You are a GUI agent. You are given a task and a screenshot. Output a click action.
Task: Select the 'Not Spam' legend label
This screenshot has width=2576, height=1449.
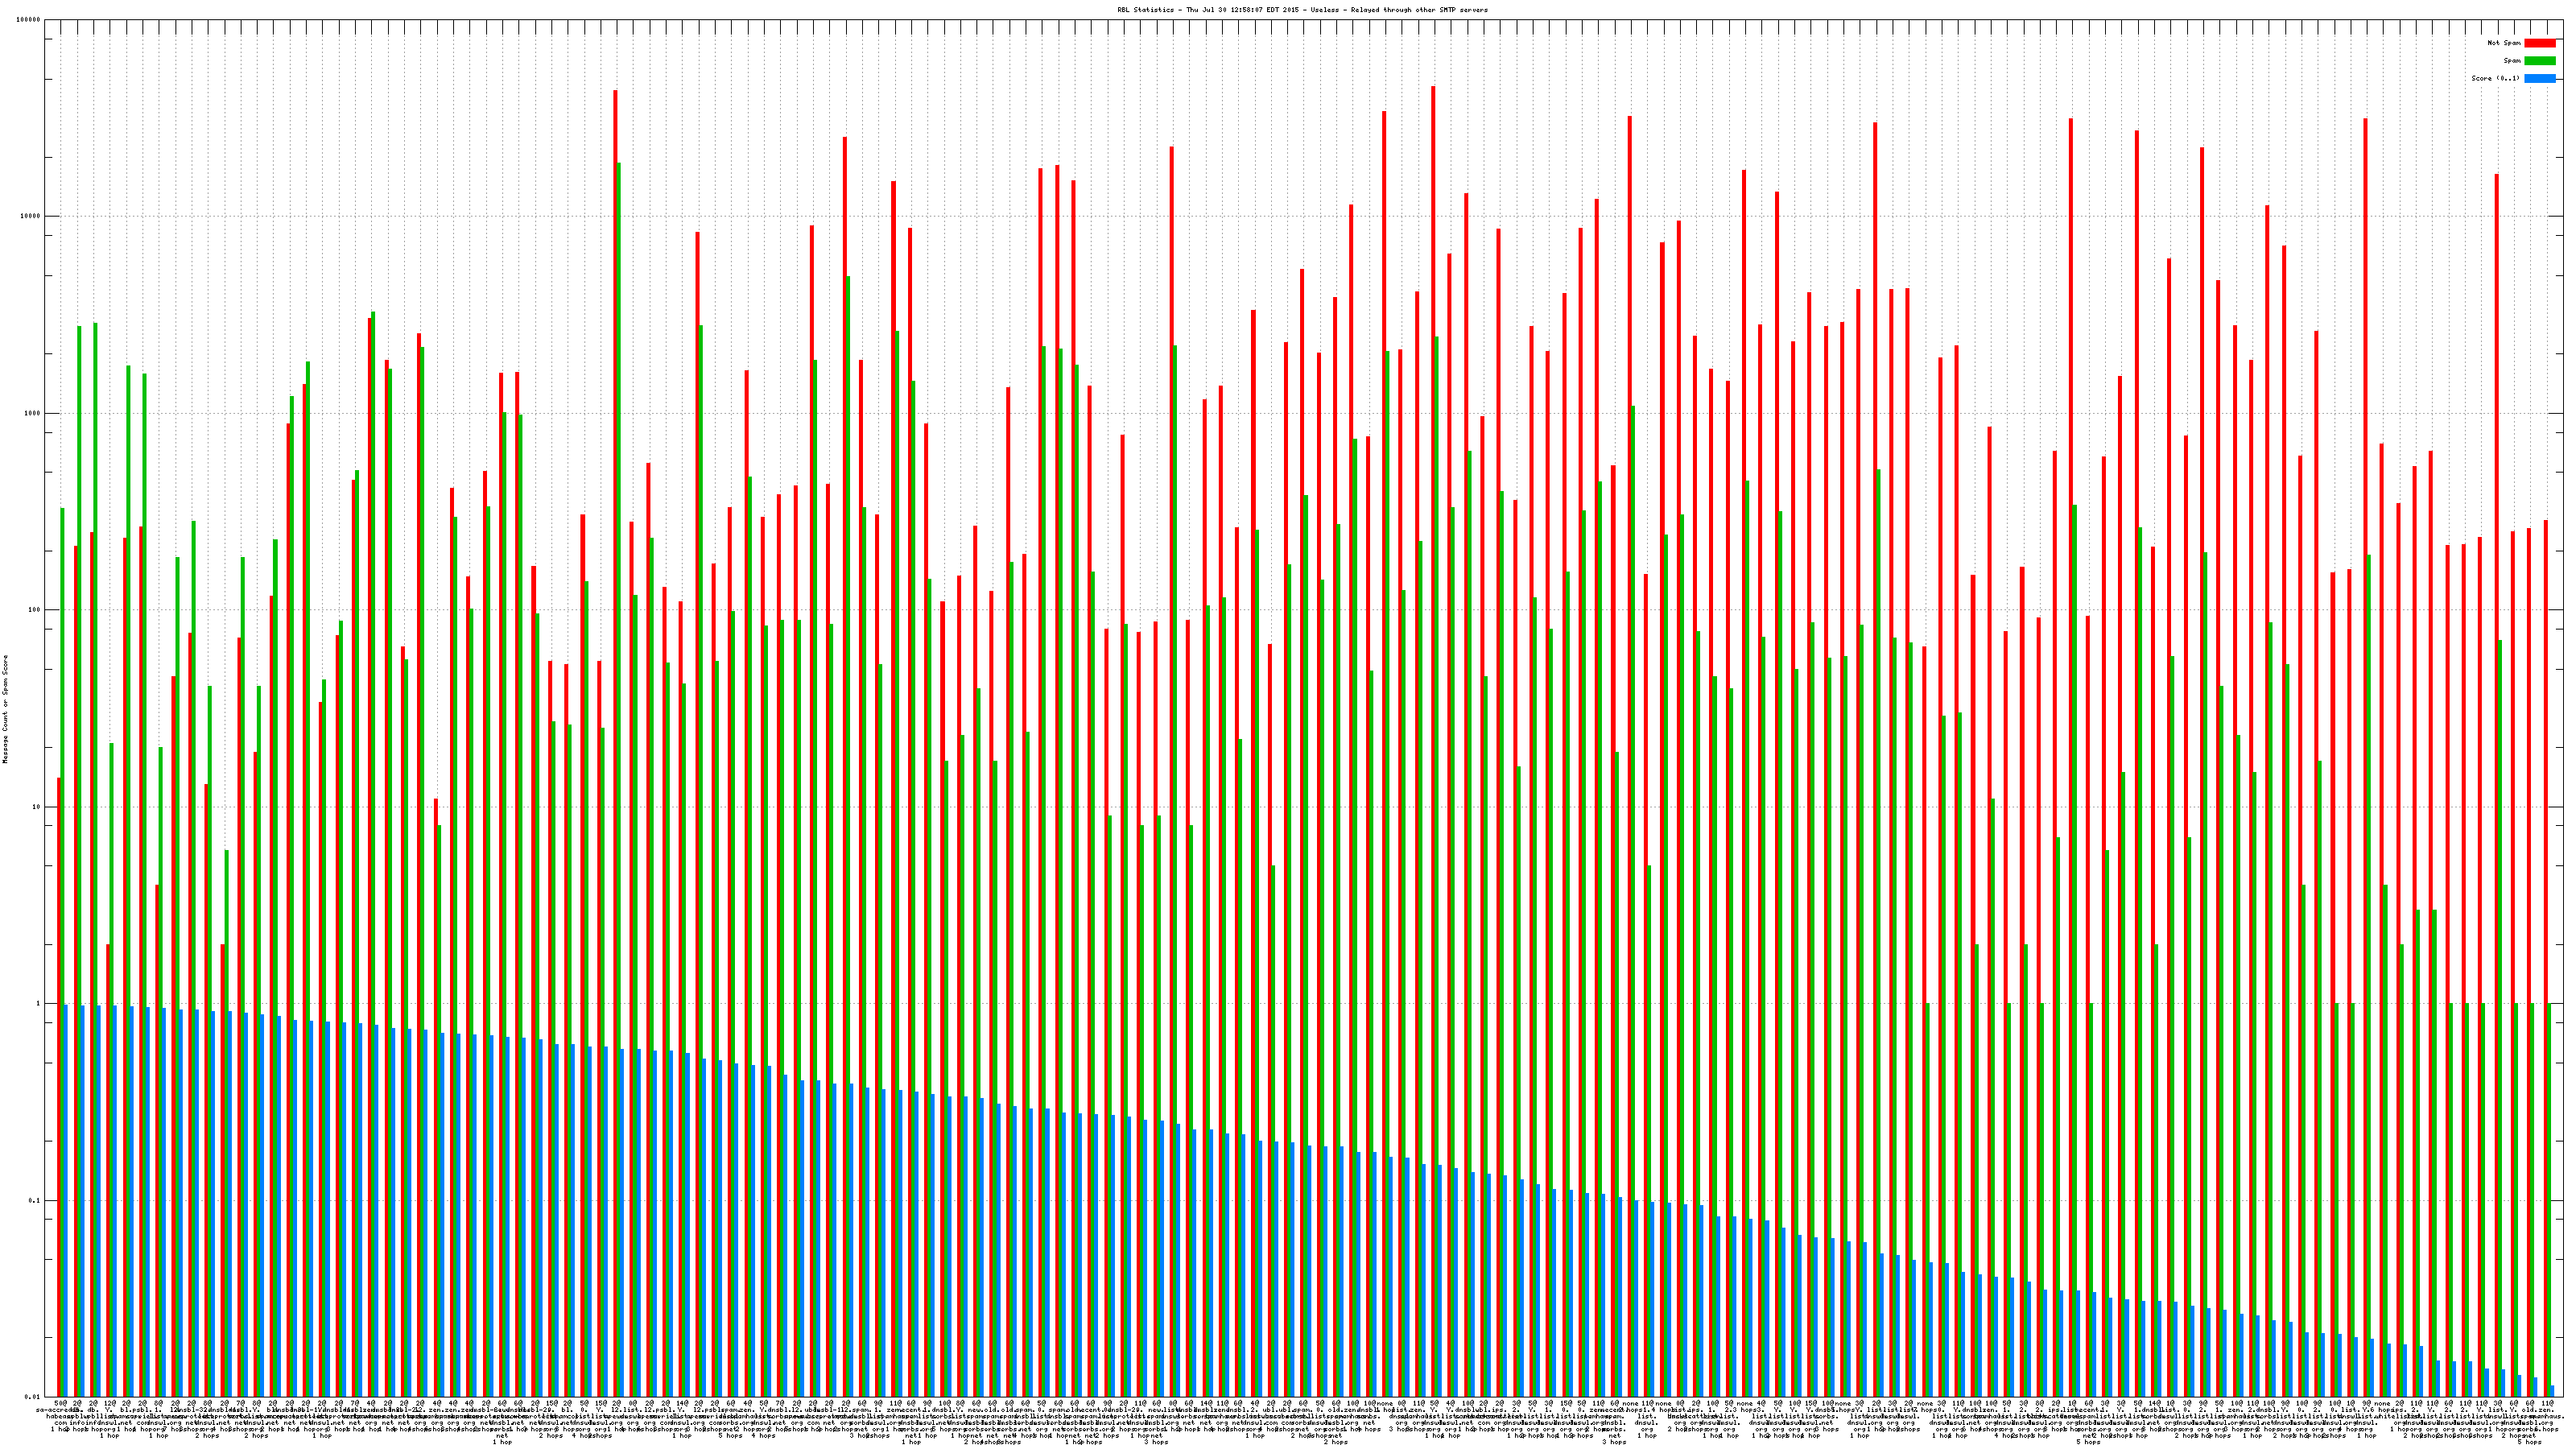pos(2504,43)
